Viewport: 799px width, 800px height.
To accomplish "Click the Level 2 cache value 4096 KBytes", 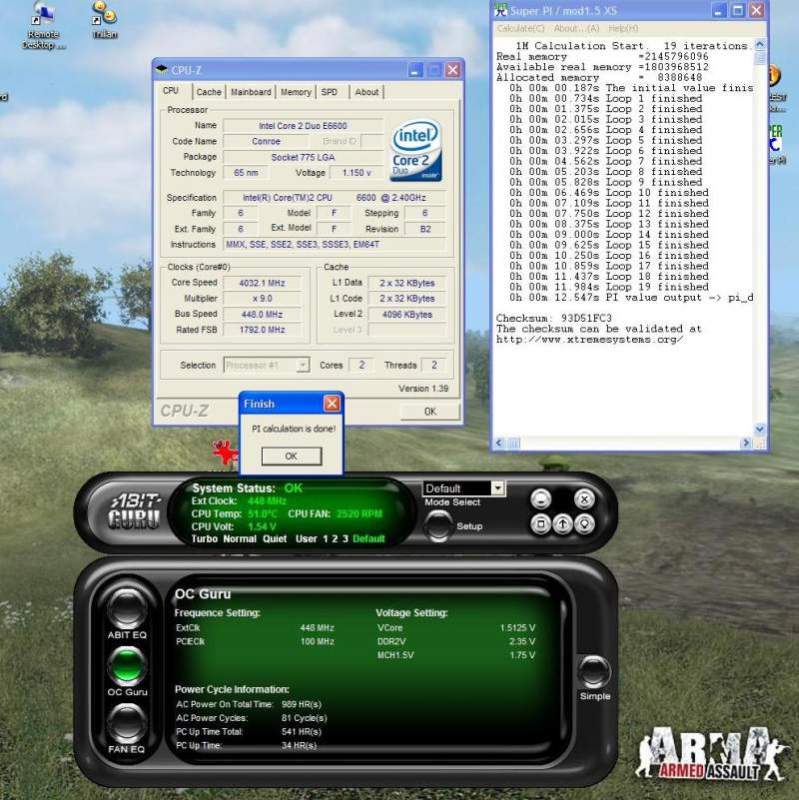I will coord(407,315).
